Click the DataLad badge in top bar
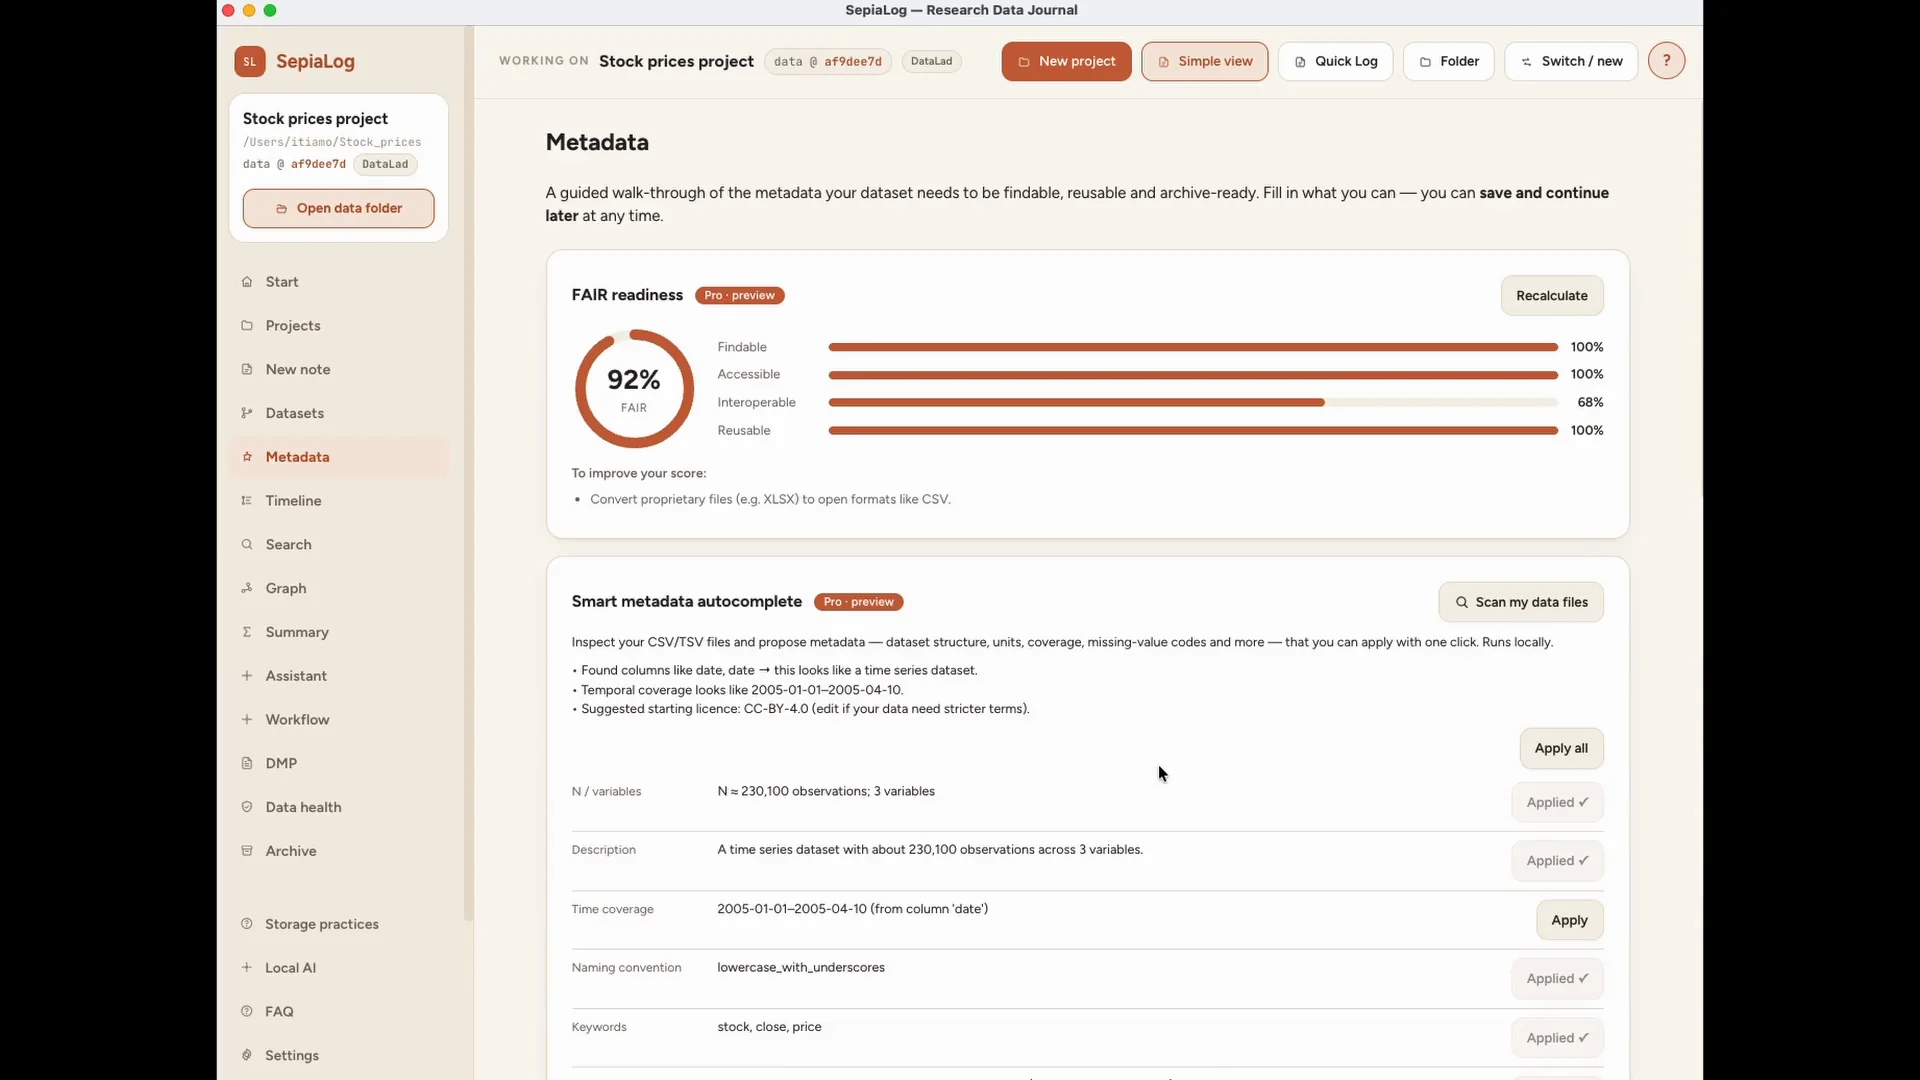 click(931, 62)
